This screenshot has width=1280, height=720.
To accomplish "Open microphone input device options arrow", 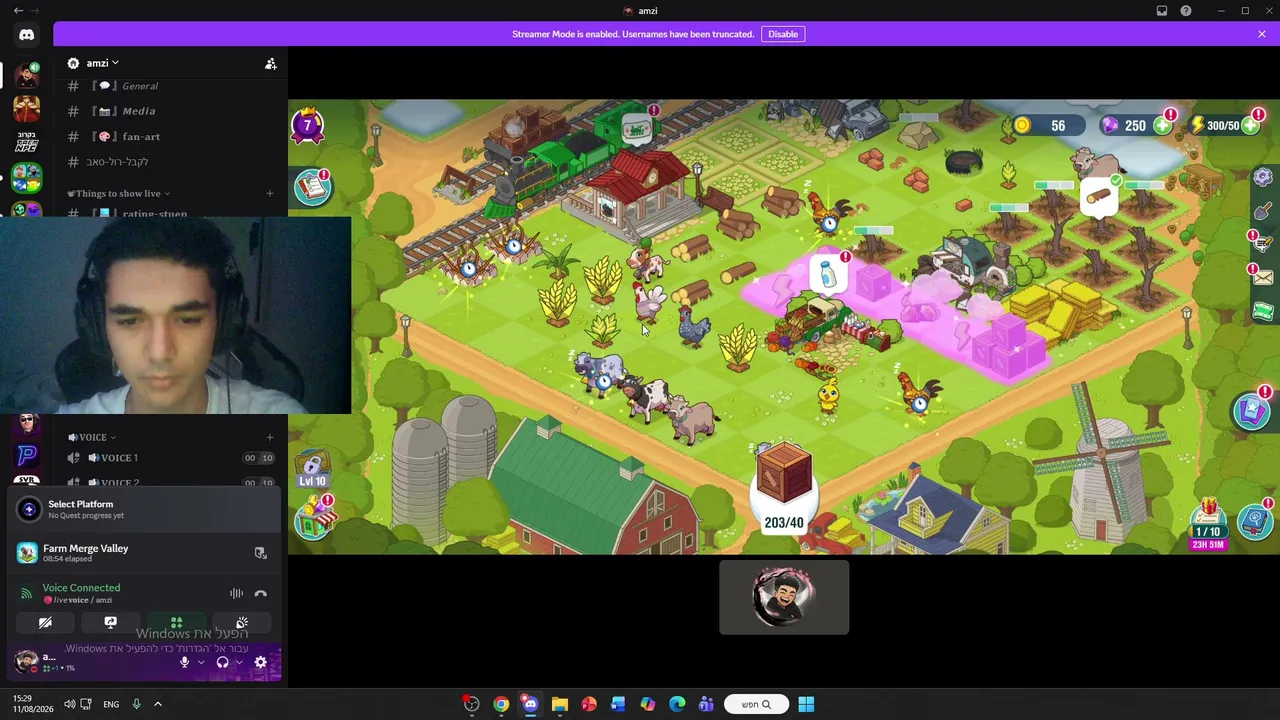I will 201,662.
